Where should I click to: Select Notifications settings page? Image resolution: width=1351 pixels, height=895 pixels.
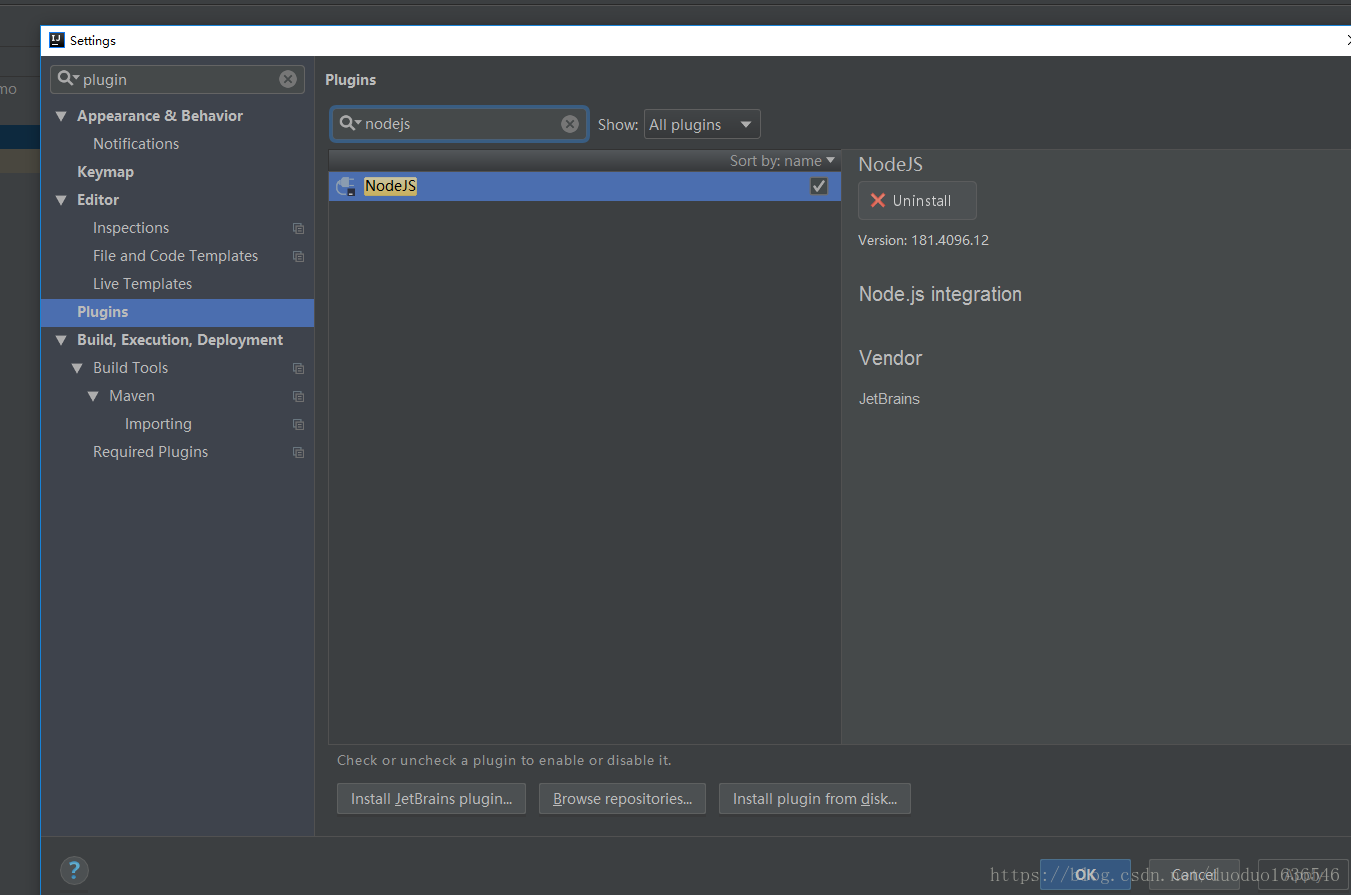click(x=136, y=144)
